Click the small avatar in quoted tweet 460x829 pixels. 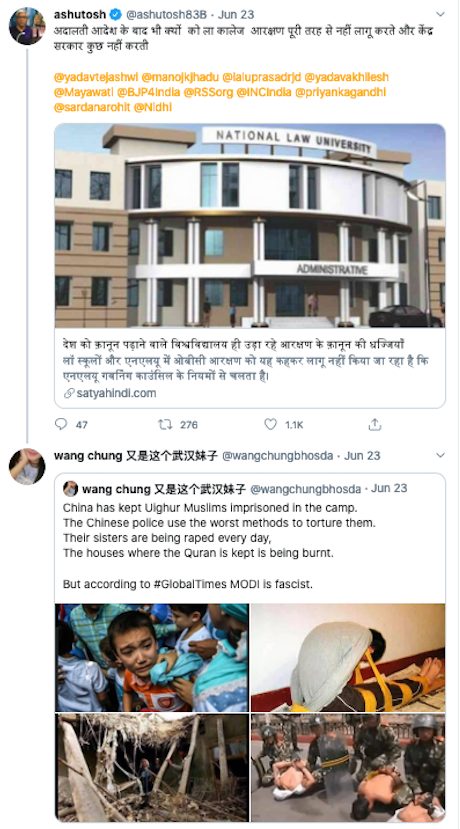[70, 489]
